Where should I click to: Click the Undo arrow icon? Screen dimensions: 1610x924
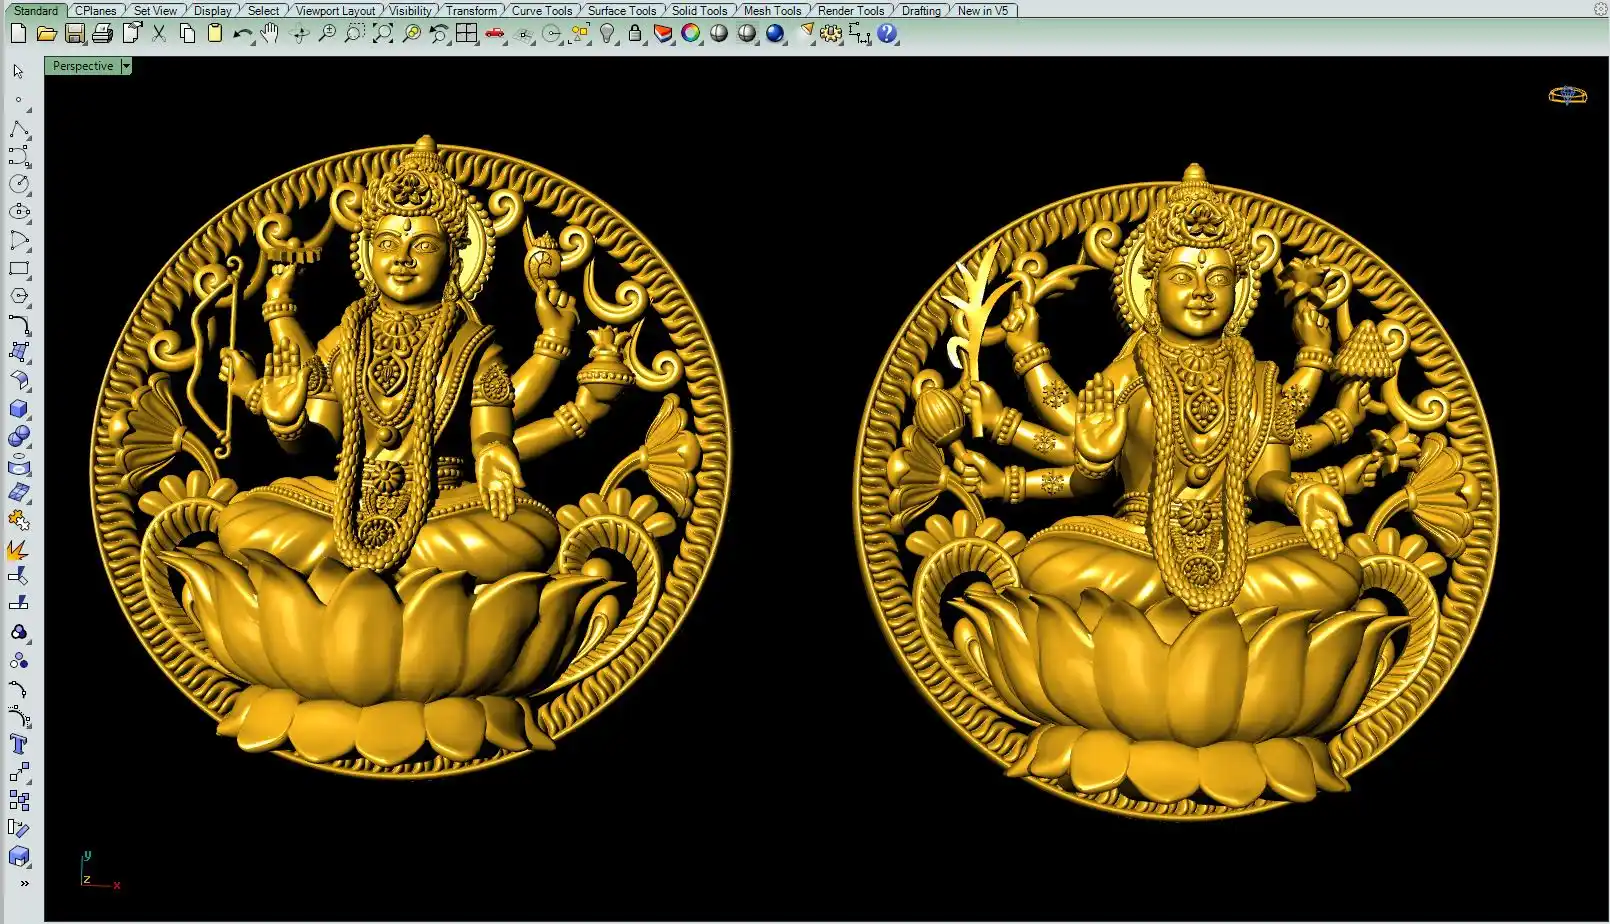[242, 33]
